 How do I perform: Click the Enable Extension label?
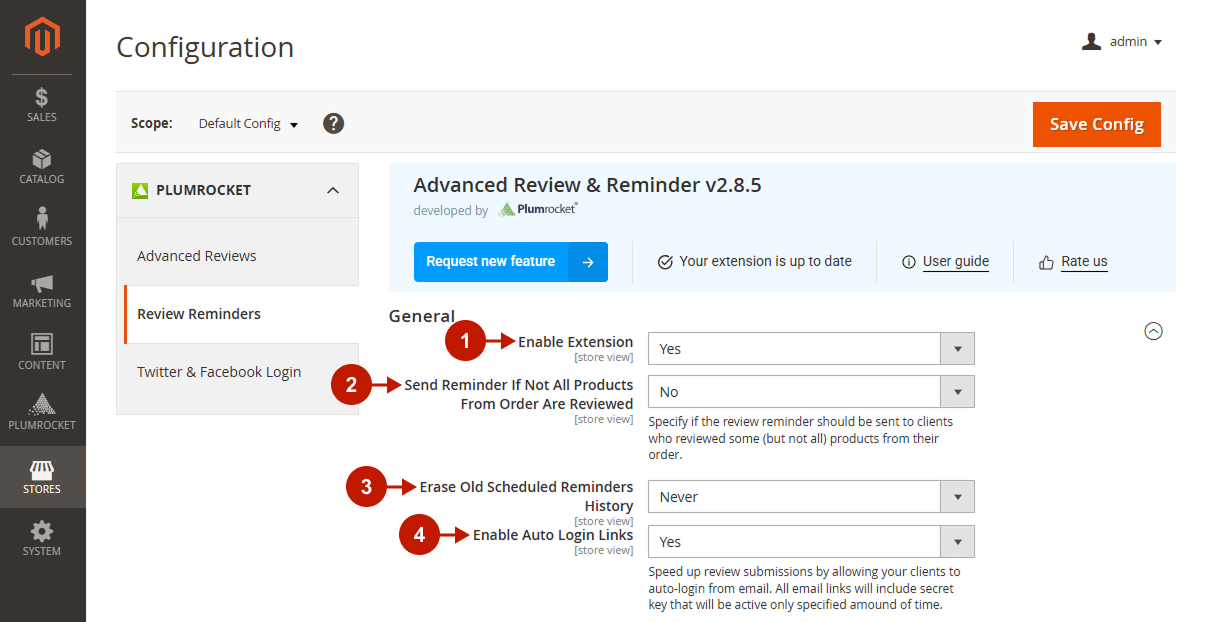point(576,342)
